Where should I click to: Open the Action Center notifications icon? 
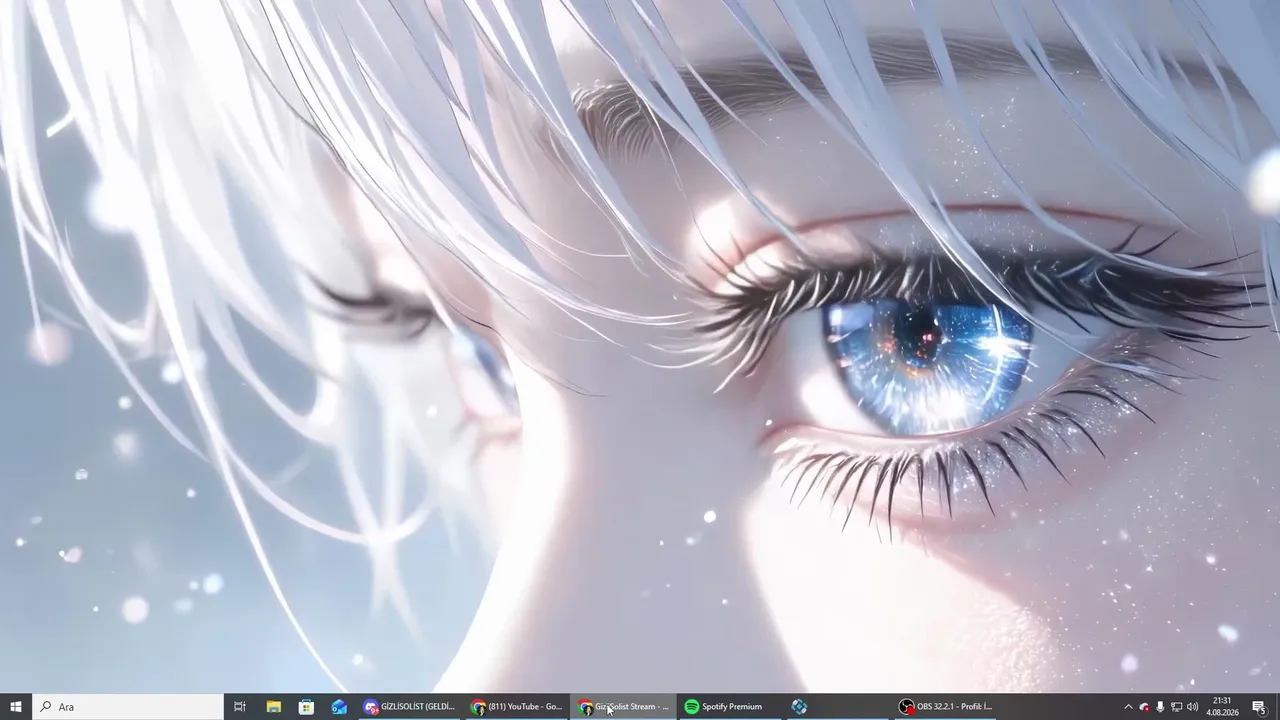tap(1259, 707)
